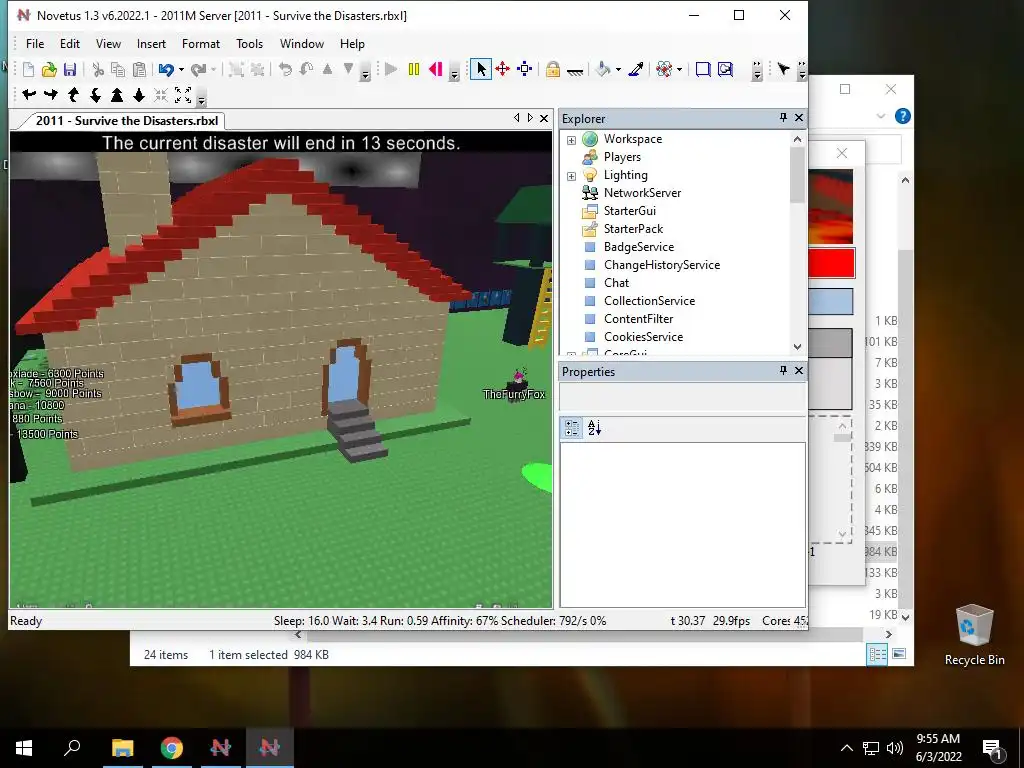1024x768 pixels.
Task: Zoom out with solid down arrow icon
Action: click(x=139, y=95)
